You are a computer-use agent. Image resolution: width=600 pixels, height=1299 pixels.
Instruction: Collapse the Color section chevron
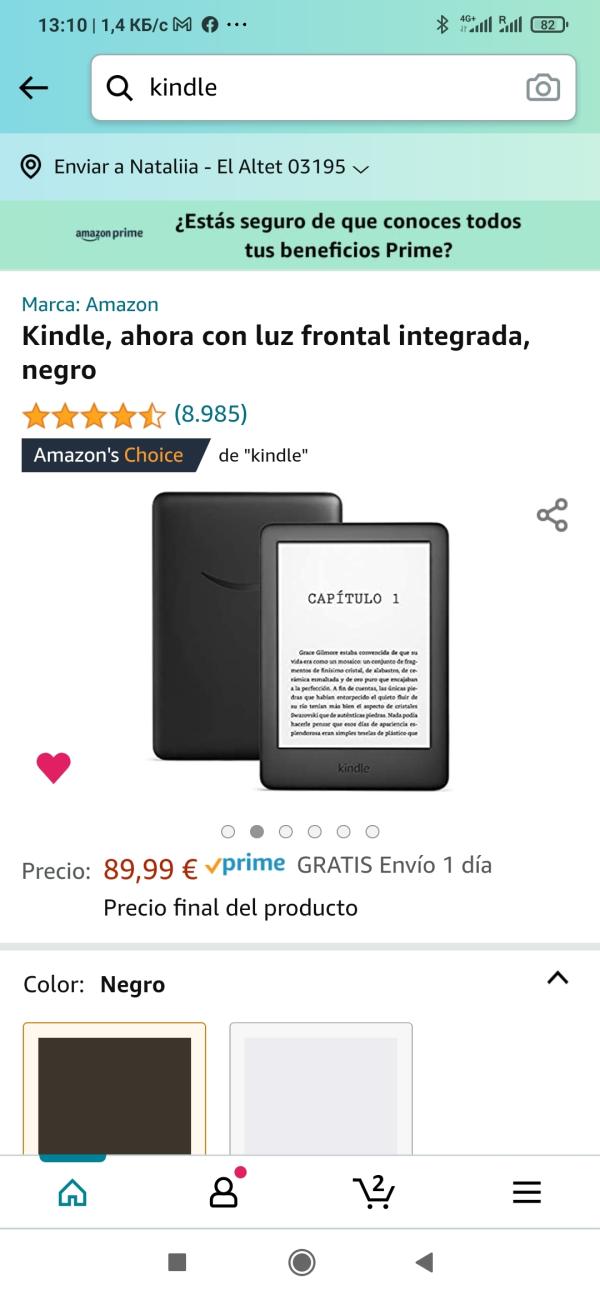[558, 979]
